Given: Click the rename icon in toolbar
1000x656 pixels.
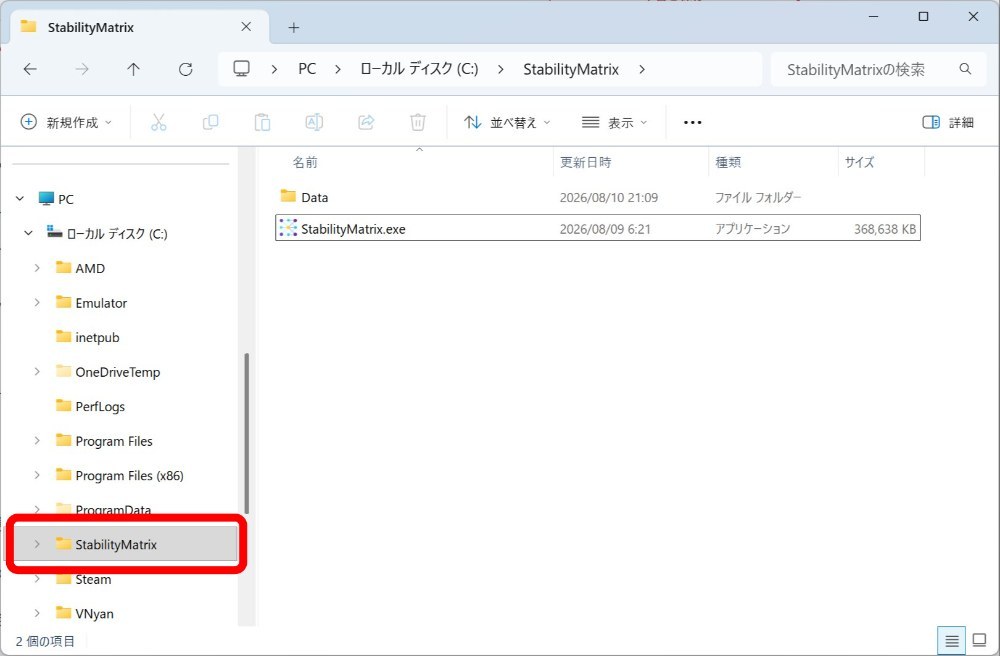Looking at the screenshot, I should pos(314,122).
